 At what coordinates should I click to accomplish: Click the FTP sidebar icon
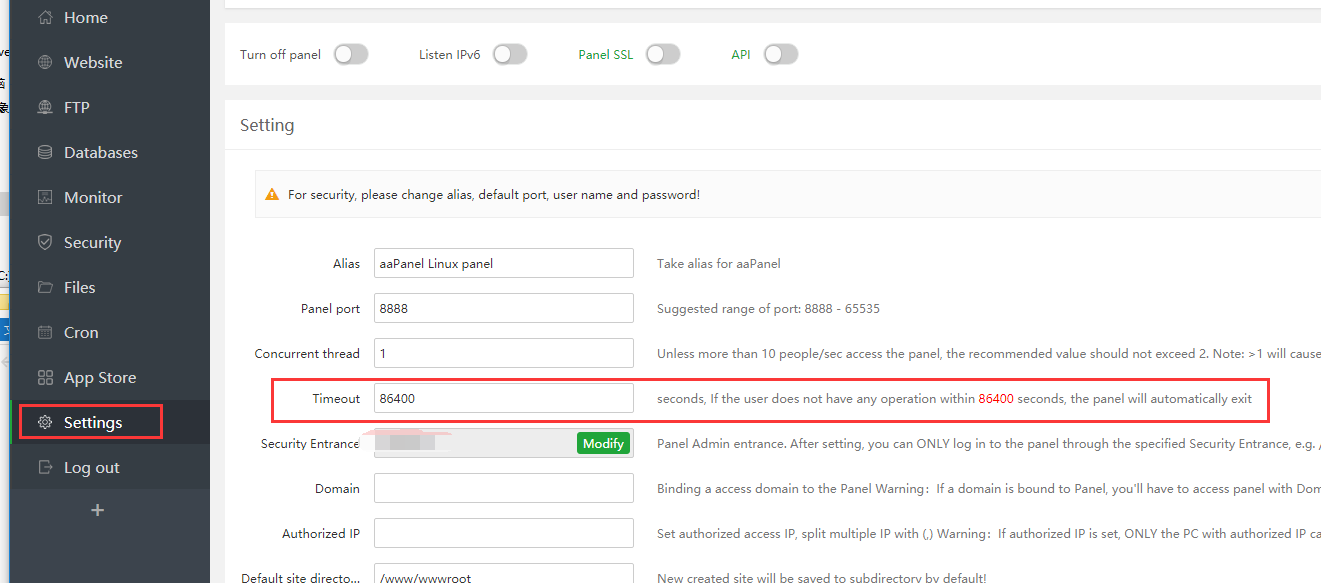click(45, 108)
